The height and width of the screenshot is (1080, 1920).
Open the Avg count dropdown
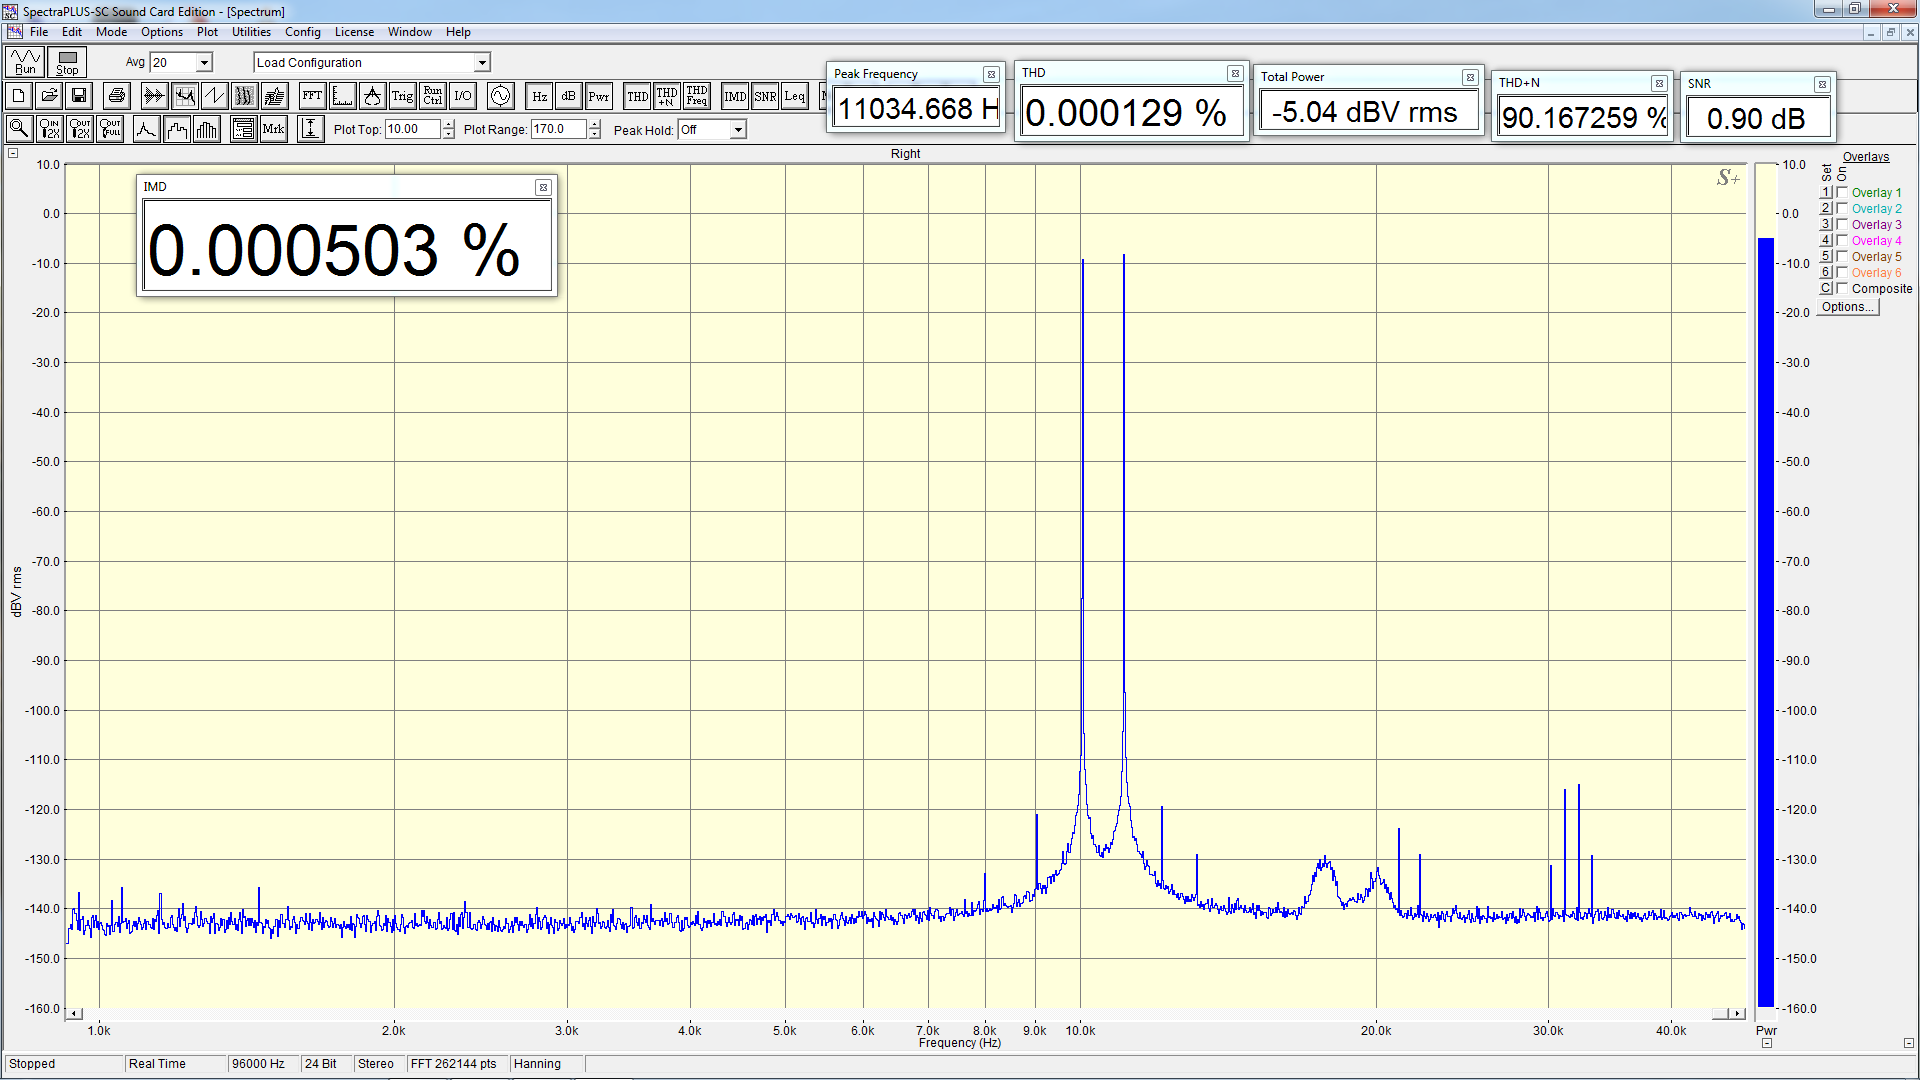[204, 63]
